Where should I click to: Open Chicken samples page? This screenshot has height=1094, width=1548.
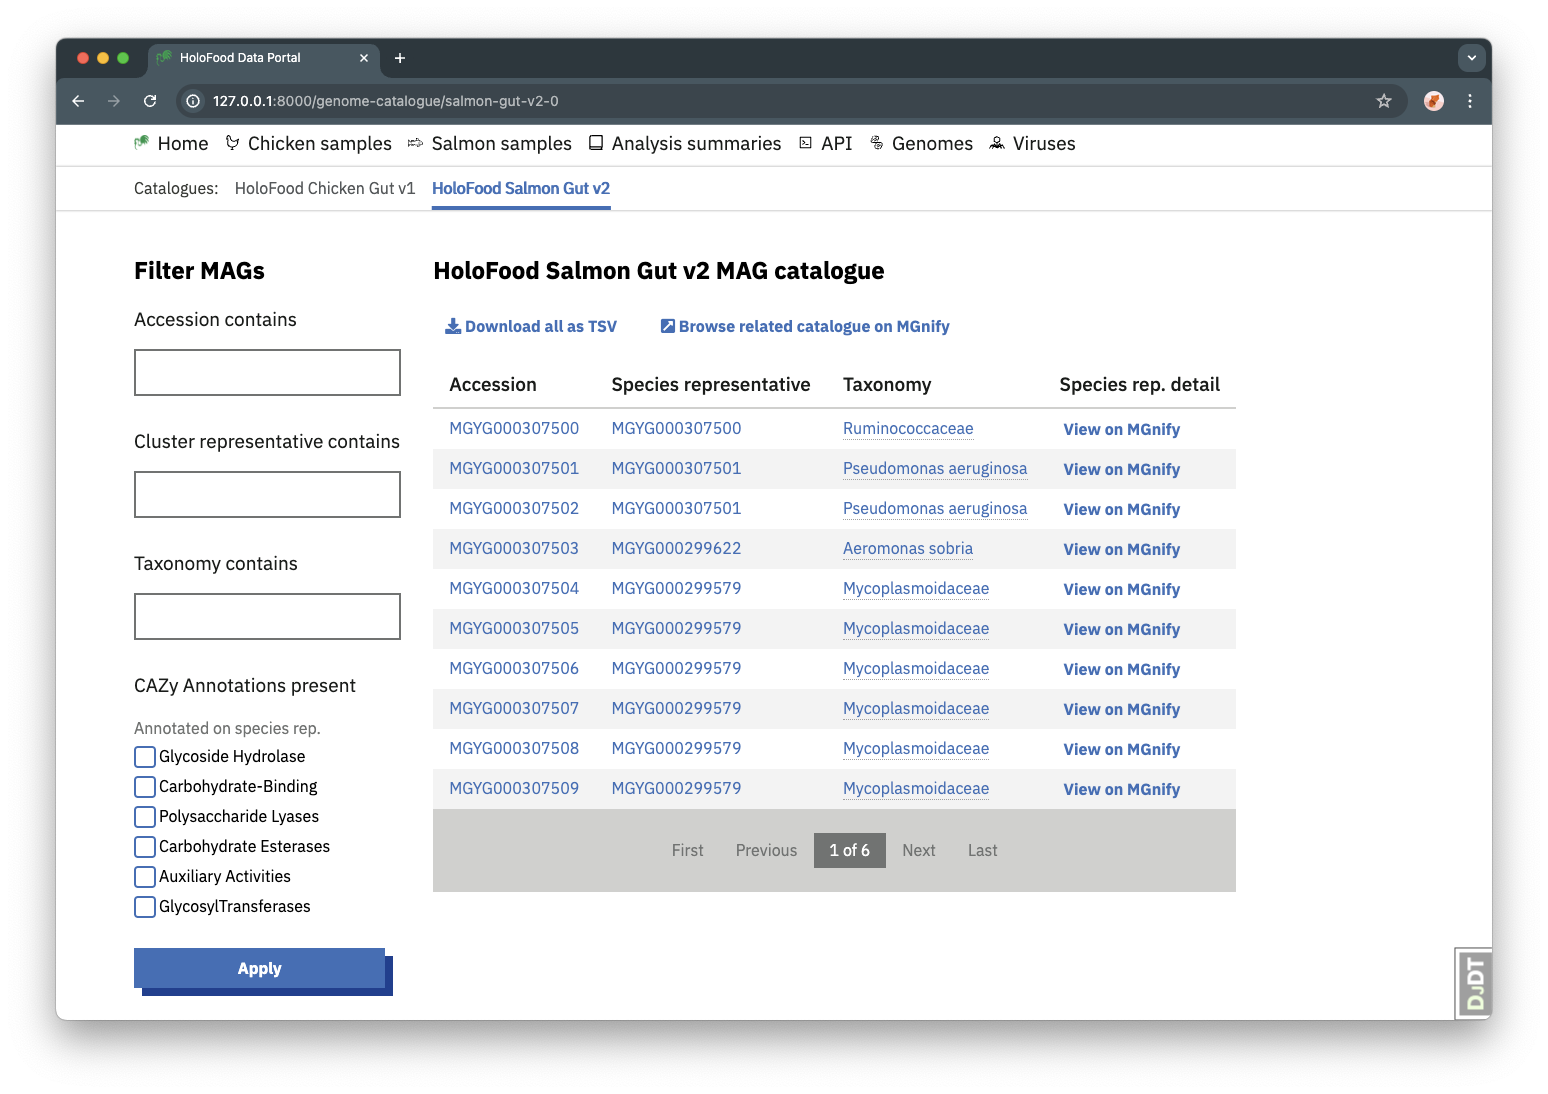[320, 144]
